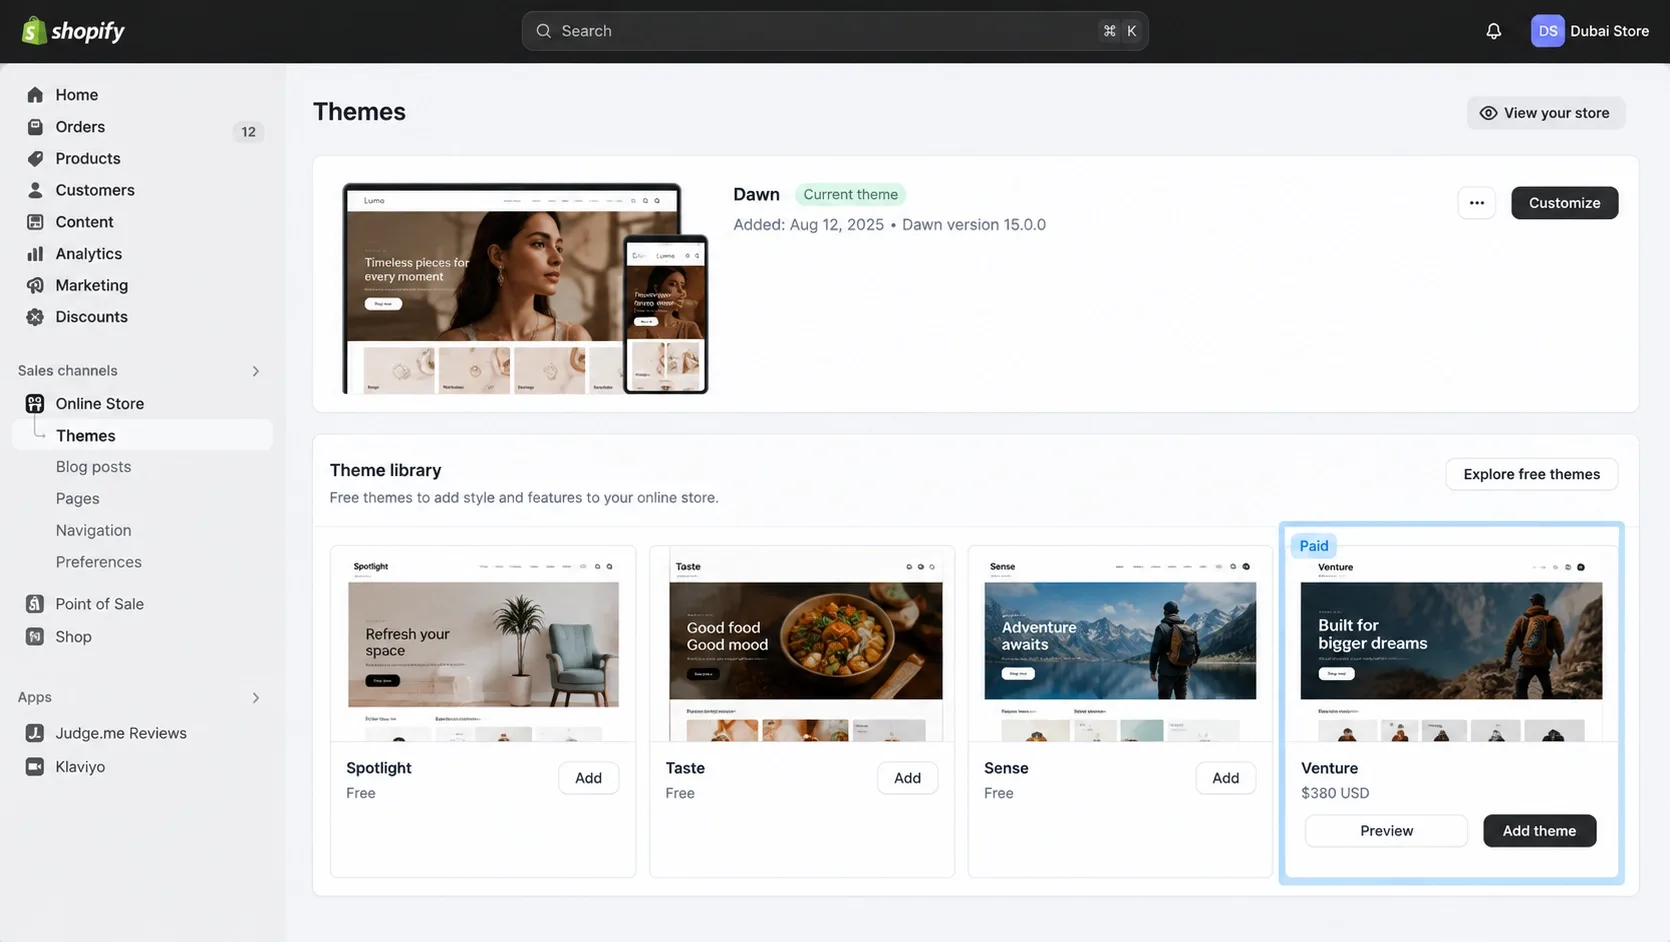Add the Taste theme
This screenshot has width=1670, height=942.
[907, 778]
